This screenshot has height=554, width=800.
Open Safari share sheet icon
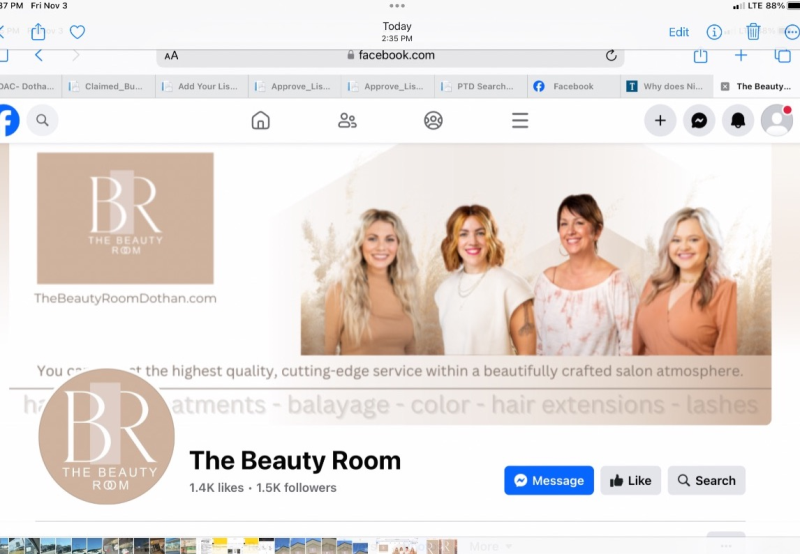(x=701, y=55)
